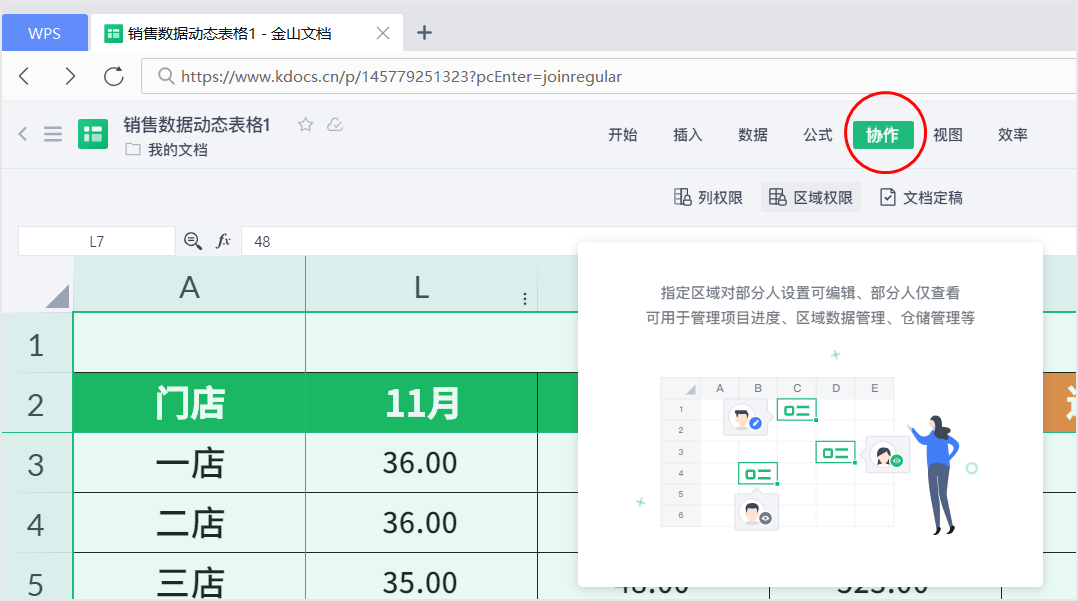The height and width of the screenshot is (601, 1078).
Task: Click the browser refresh icon
Action: point(113,76)
